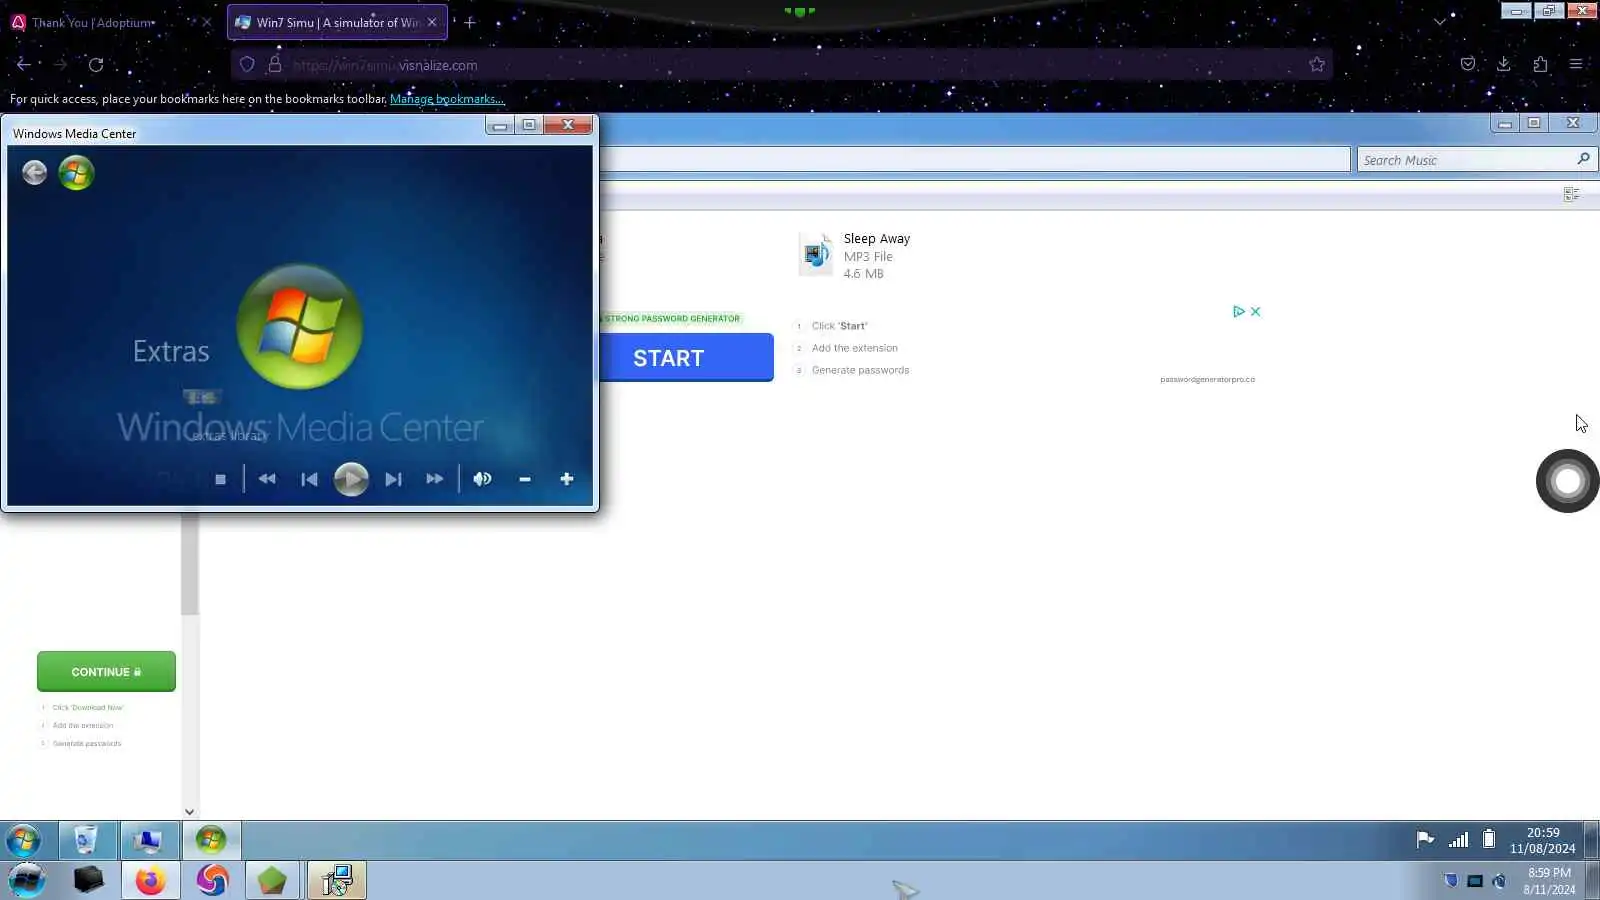This screenshot has height=900, width=1600.
Task: Check network signal in simulator tray
Action: click(1459, 840)
